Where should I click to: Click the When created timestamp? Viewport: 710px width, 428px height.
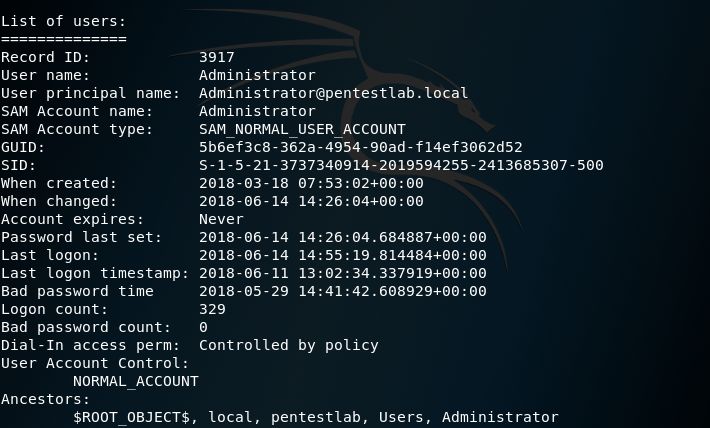coord(311,183)
